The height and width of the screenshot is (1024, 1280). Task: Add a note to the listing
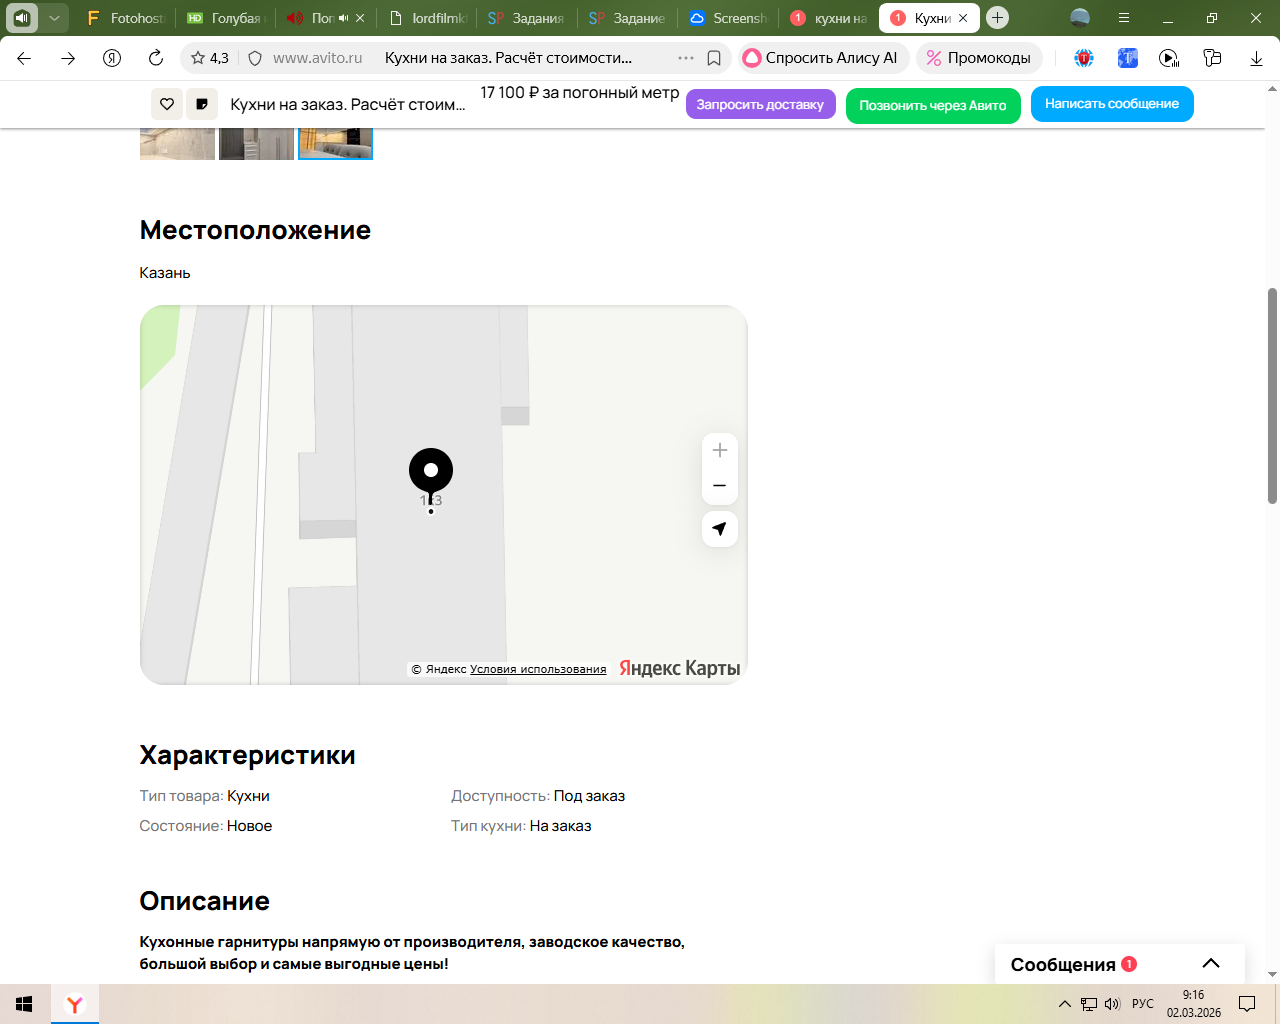tap(202, 104)
